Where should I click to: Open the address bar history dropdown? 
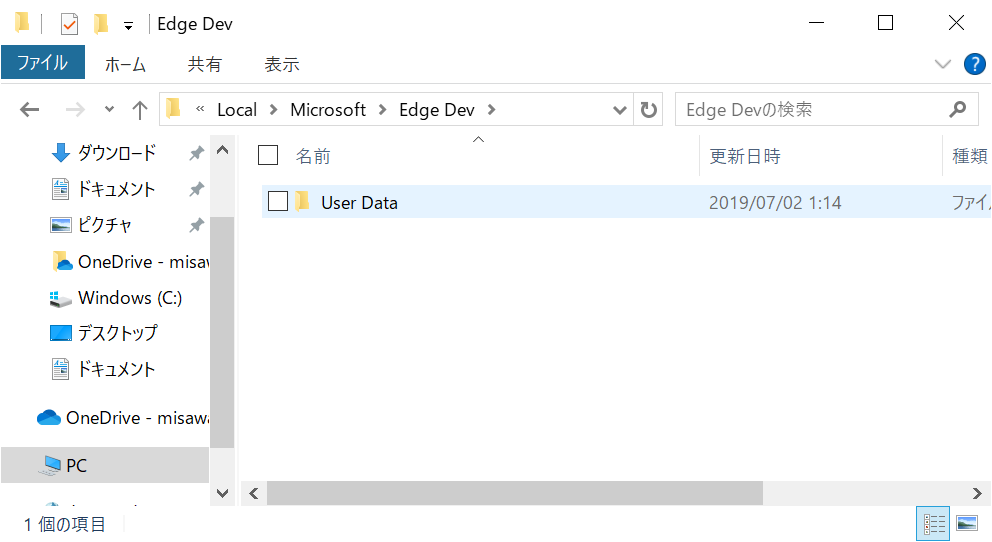(619, 110)
